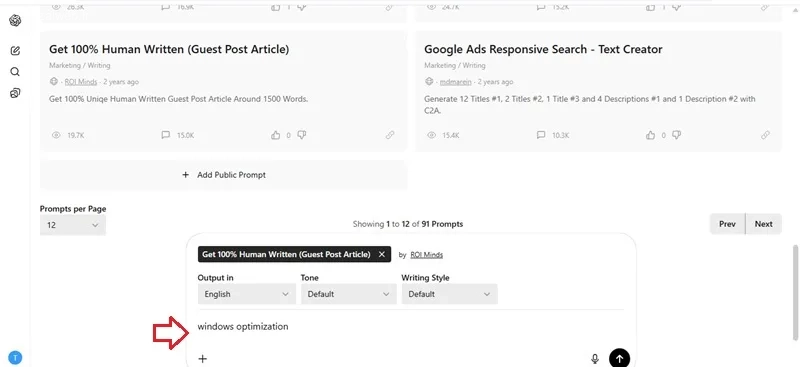Open the Writing Style dropdown
The width and height of the screenshot is (800, 367).
click(449, 294)
